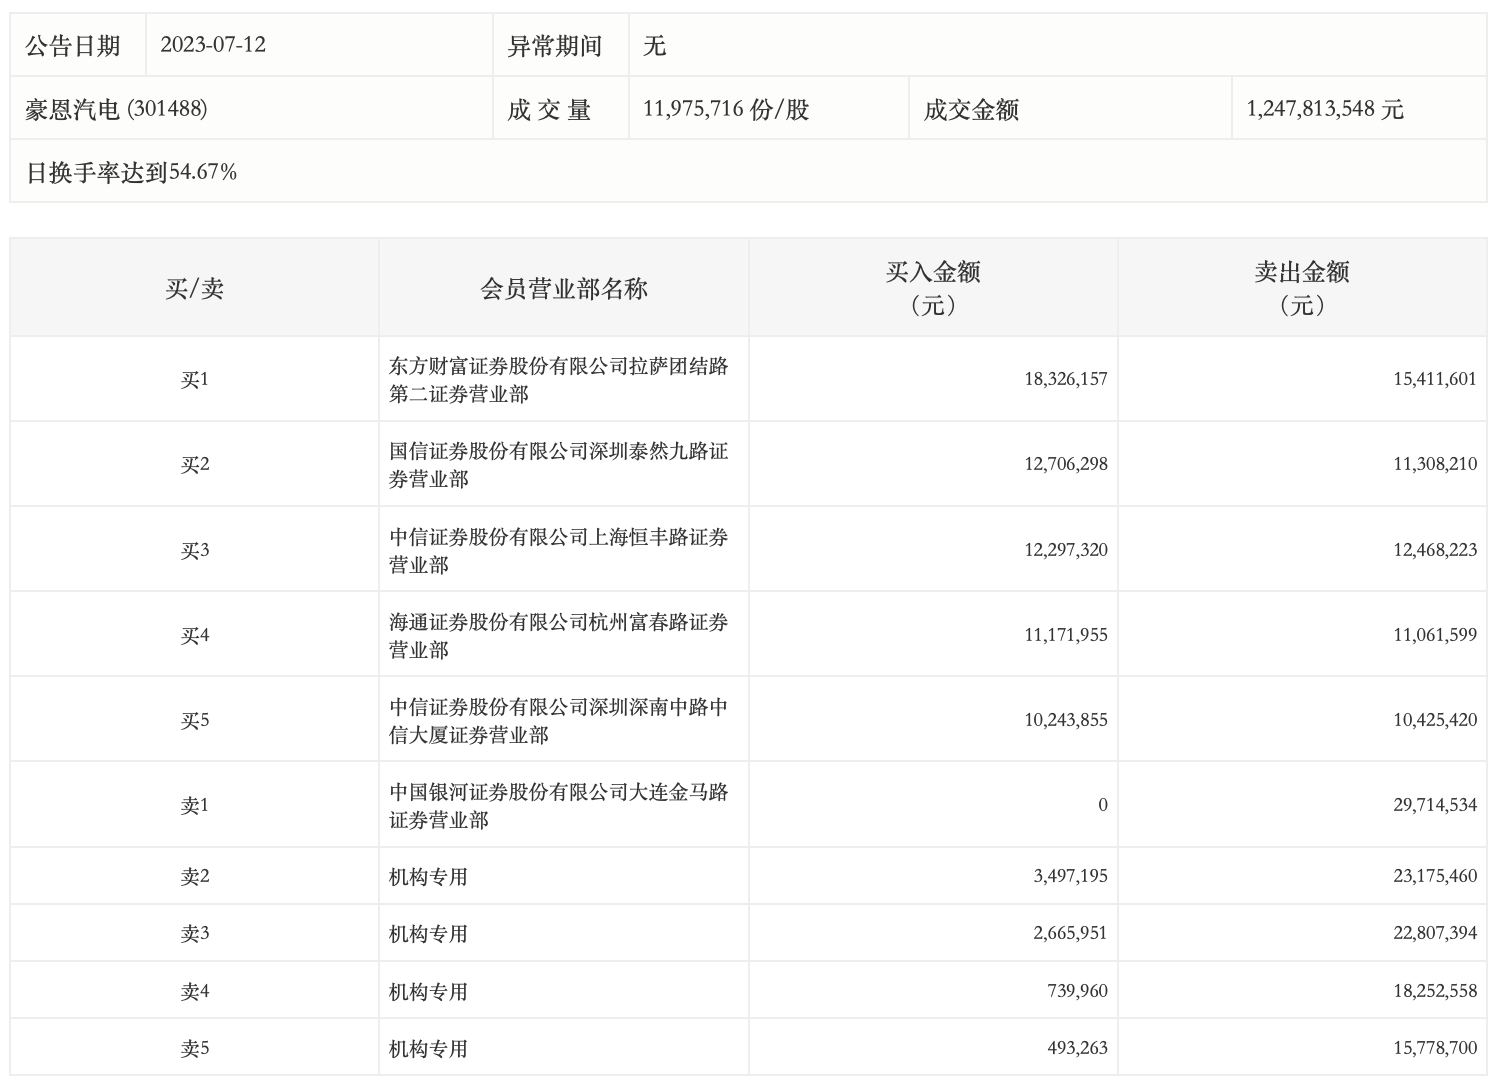Click the 卖5 row label
1502x1084 pixels.
194,1049
